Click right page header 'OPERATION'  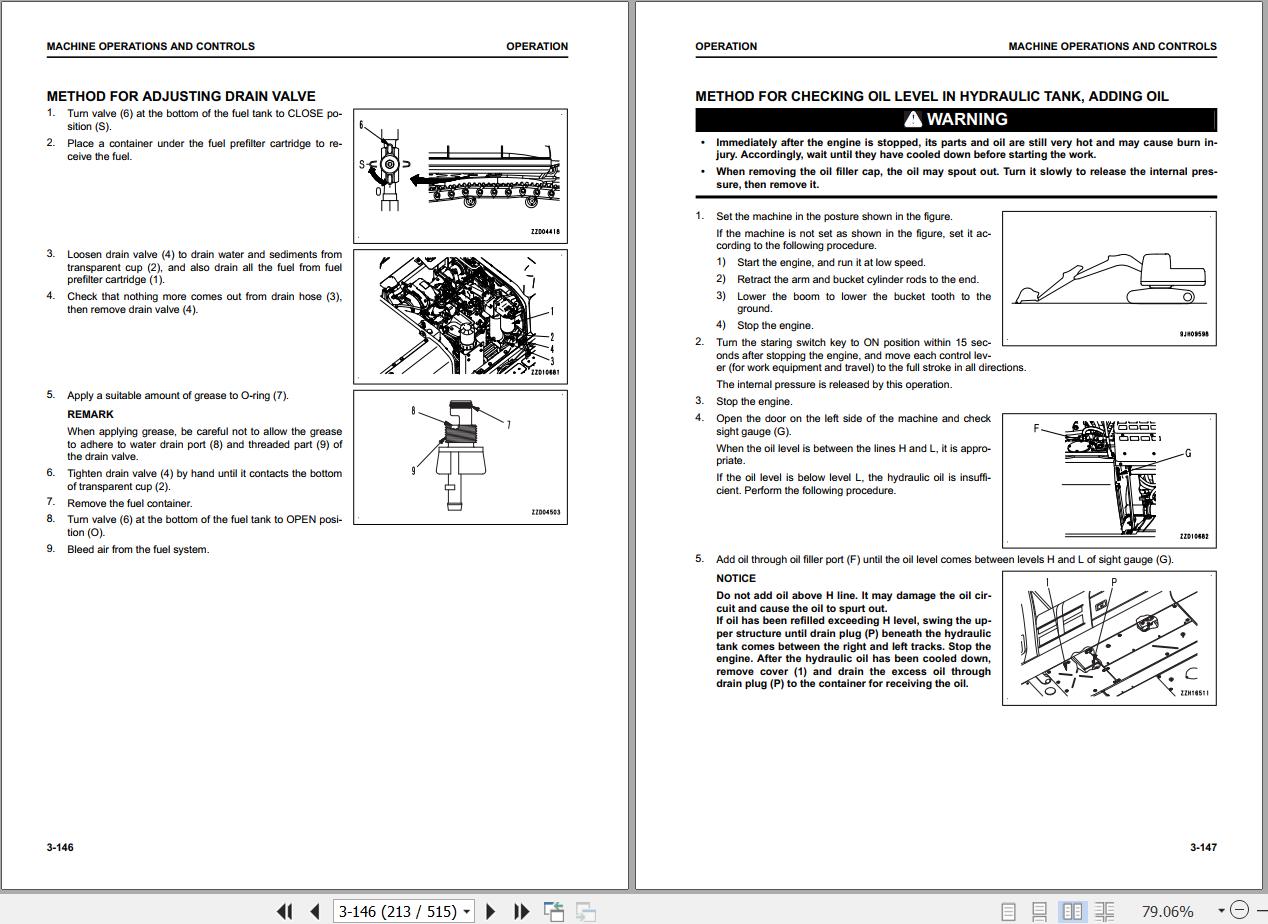[x=726, y=46]
